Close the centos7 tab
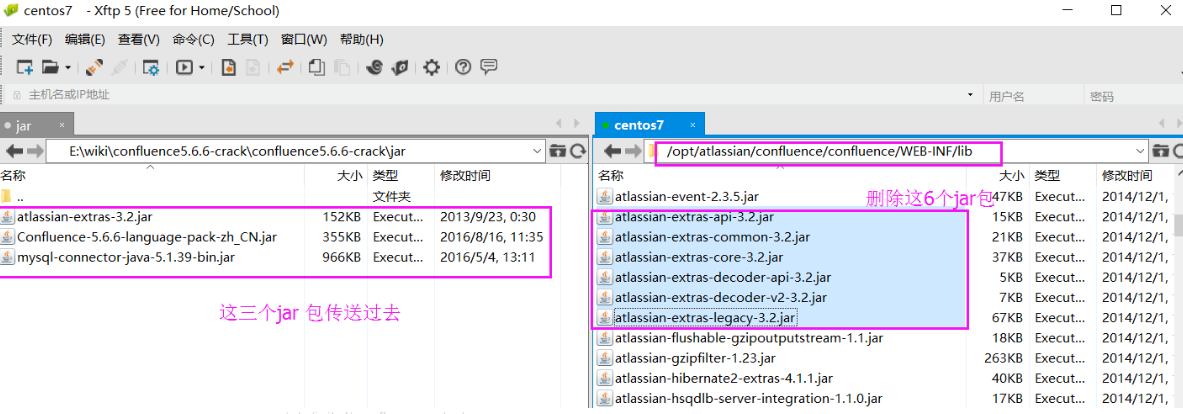The image size is (1183, 414). tap(693, 125)
